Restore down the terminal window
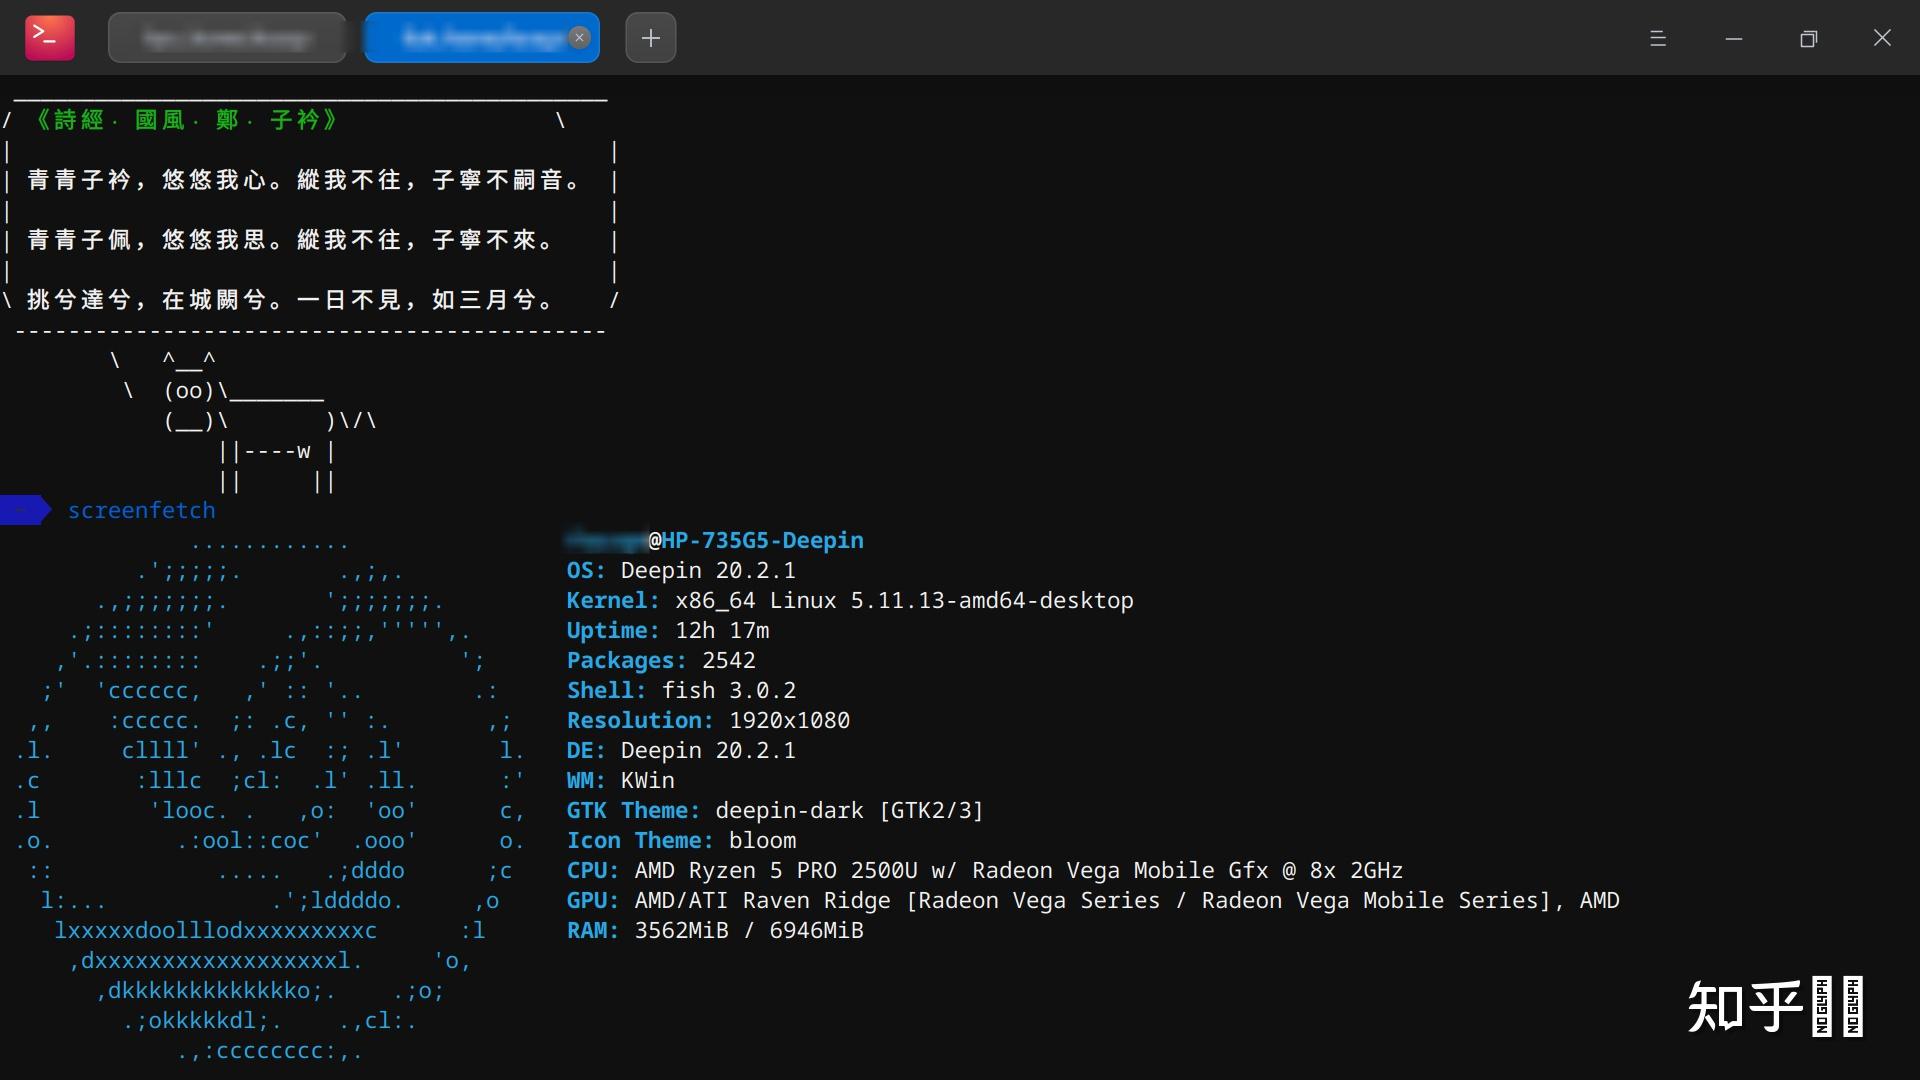 click(x=1808, y=38)
